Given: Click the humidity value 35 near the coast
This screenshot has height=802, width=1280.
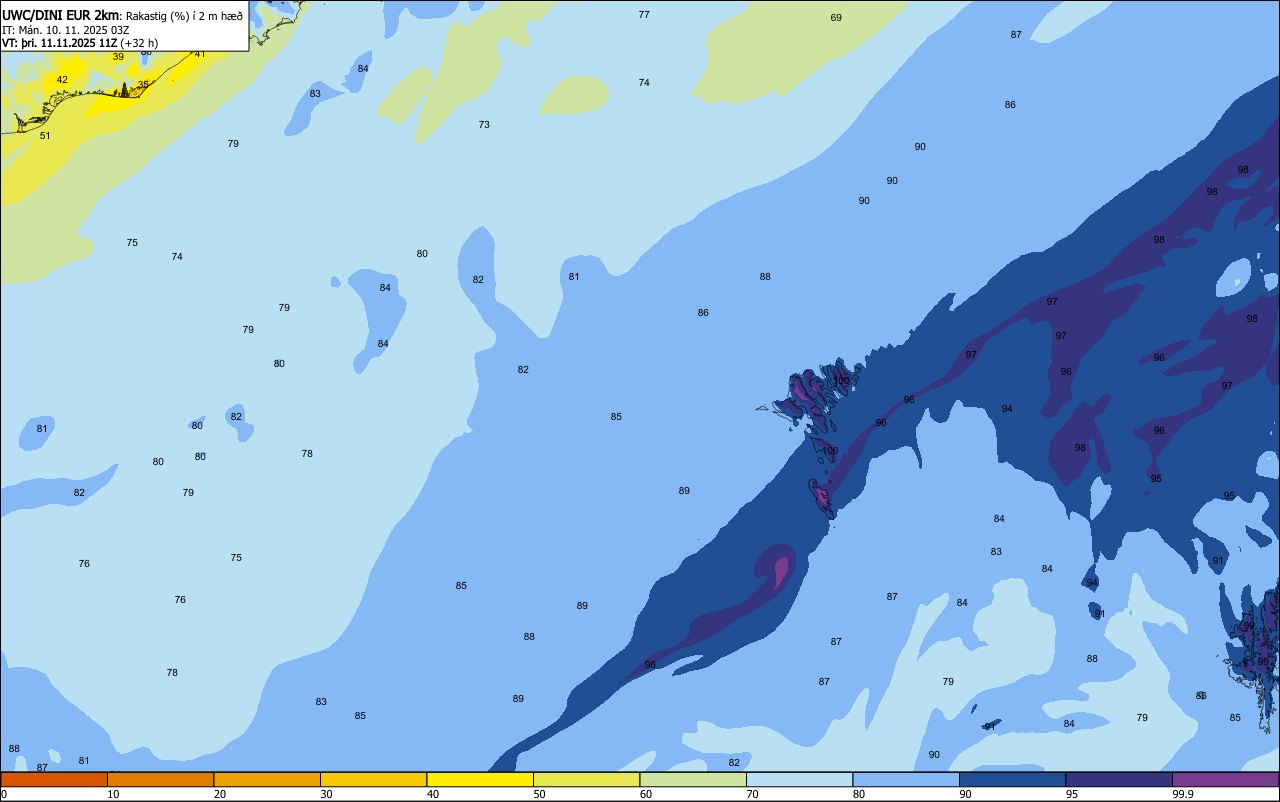Looking at the screenshot, I should pyautogui.click(x=143, y=85).
